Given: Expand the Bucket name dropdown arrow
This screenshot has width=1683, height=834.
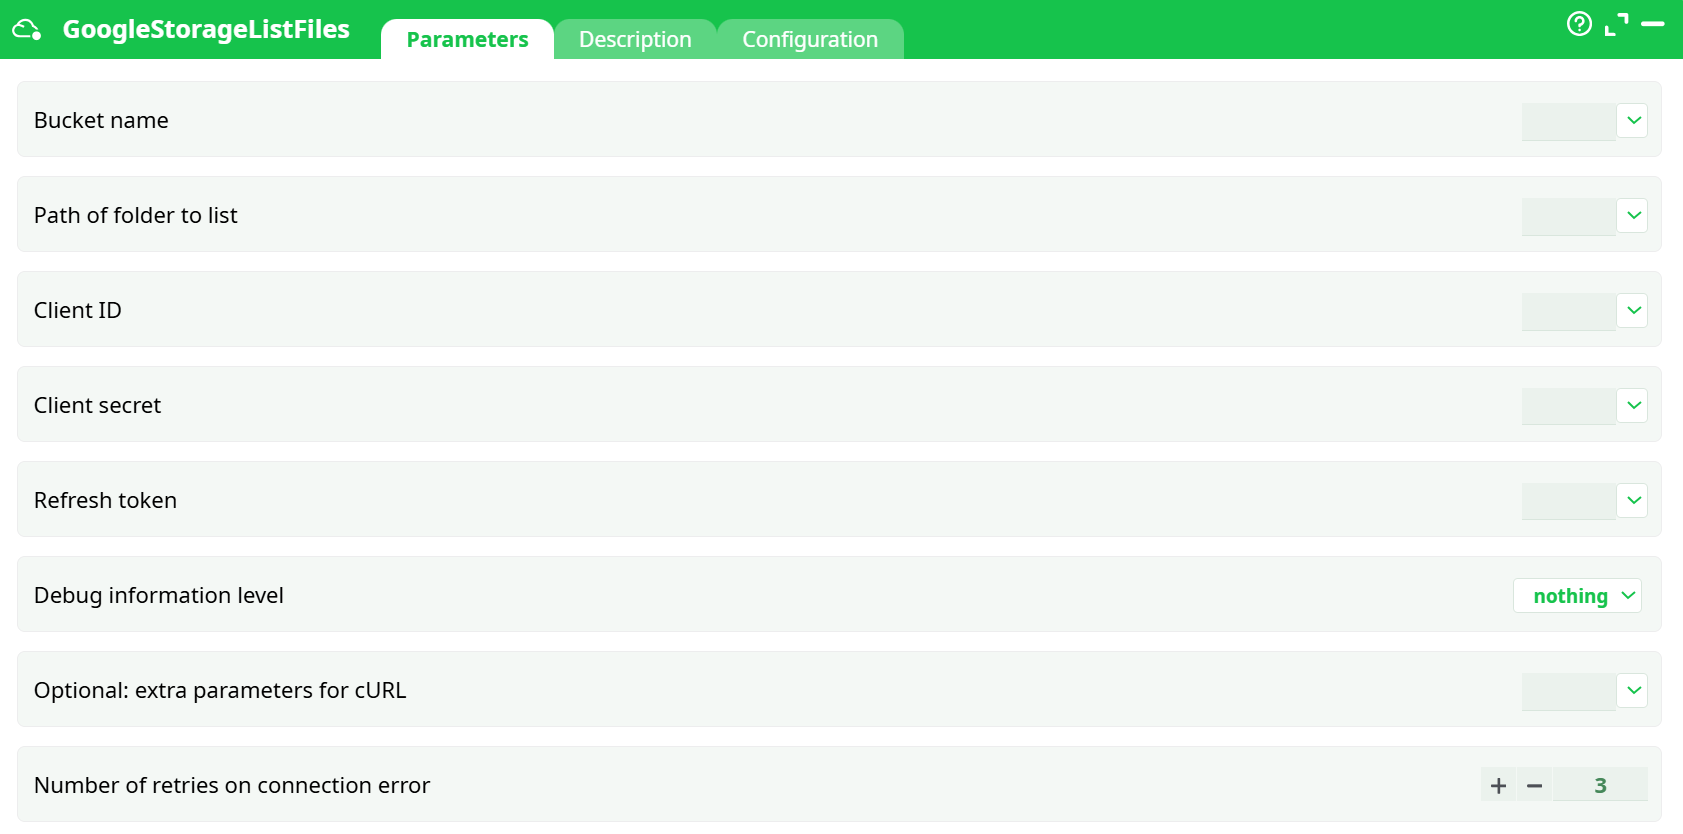Looking at the screenshot, I should 1633,121.
